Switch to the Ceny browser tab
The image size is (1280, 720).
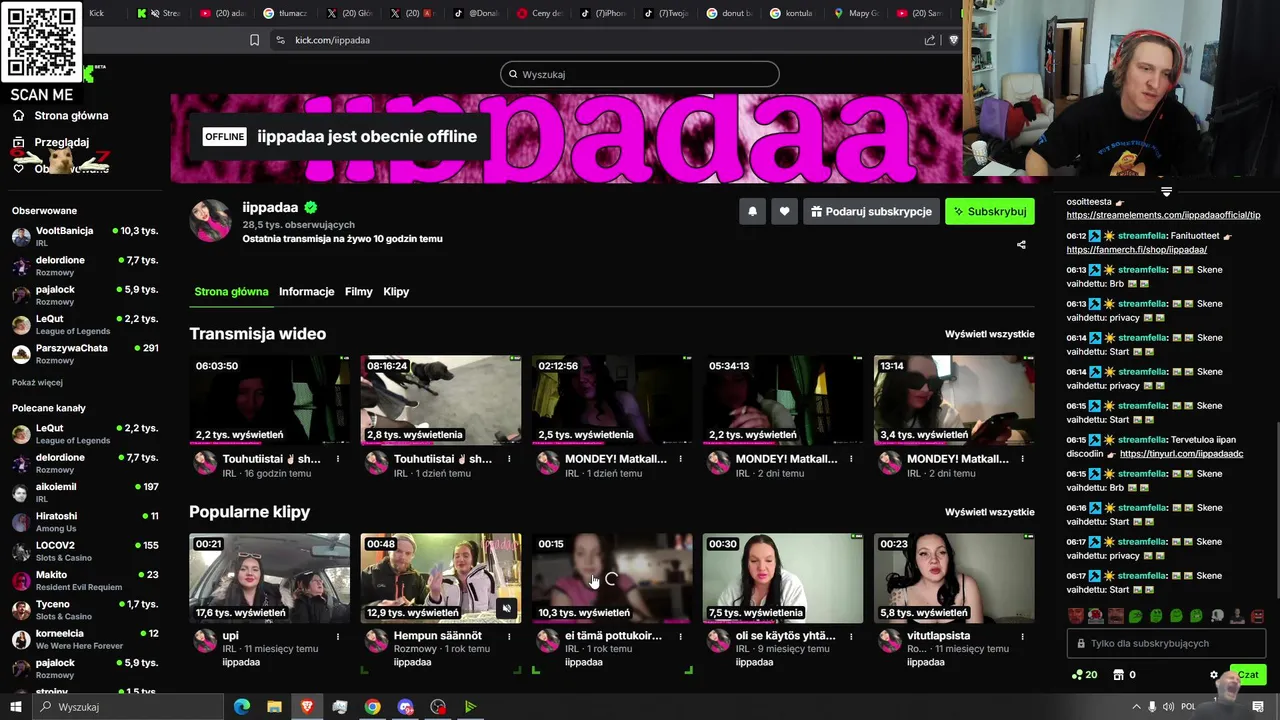(541, 13)
